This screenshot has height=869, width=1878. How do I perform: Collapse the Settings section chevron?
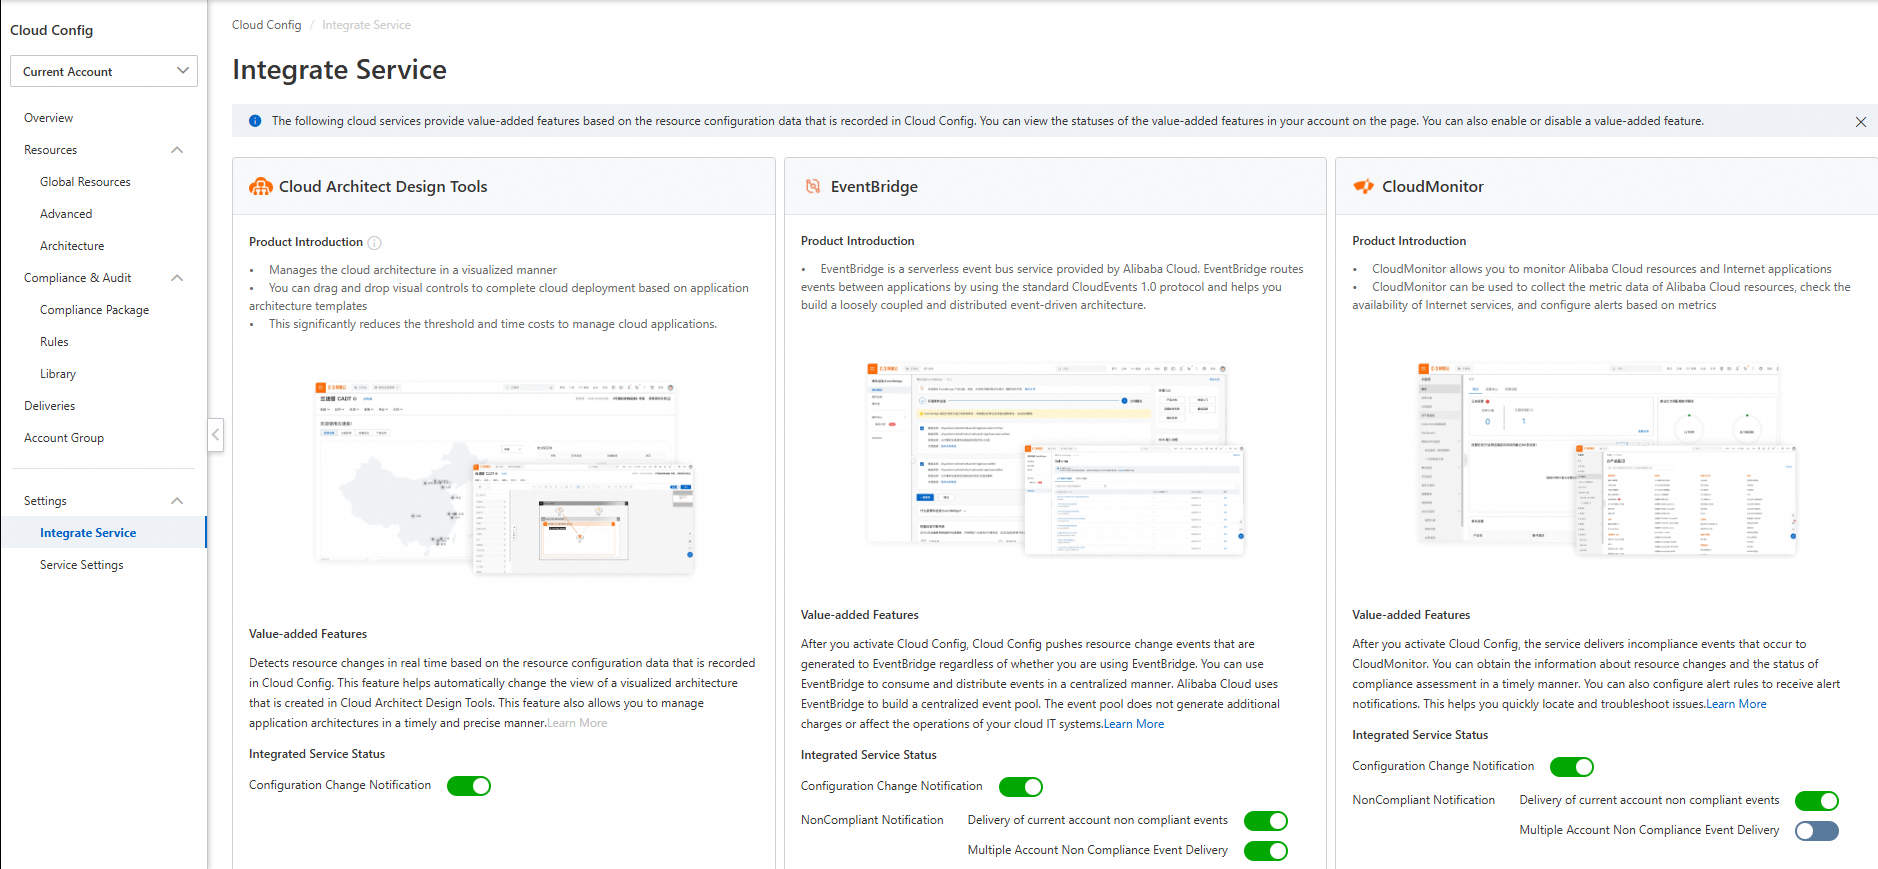[177, 501]
